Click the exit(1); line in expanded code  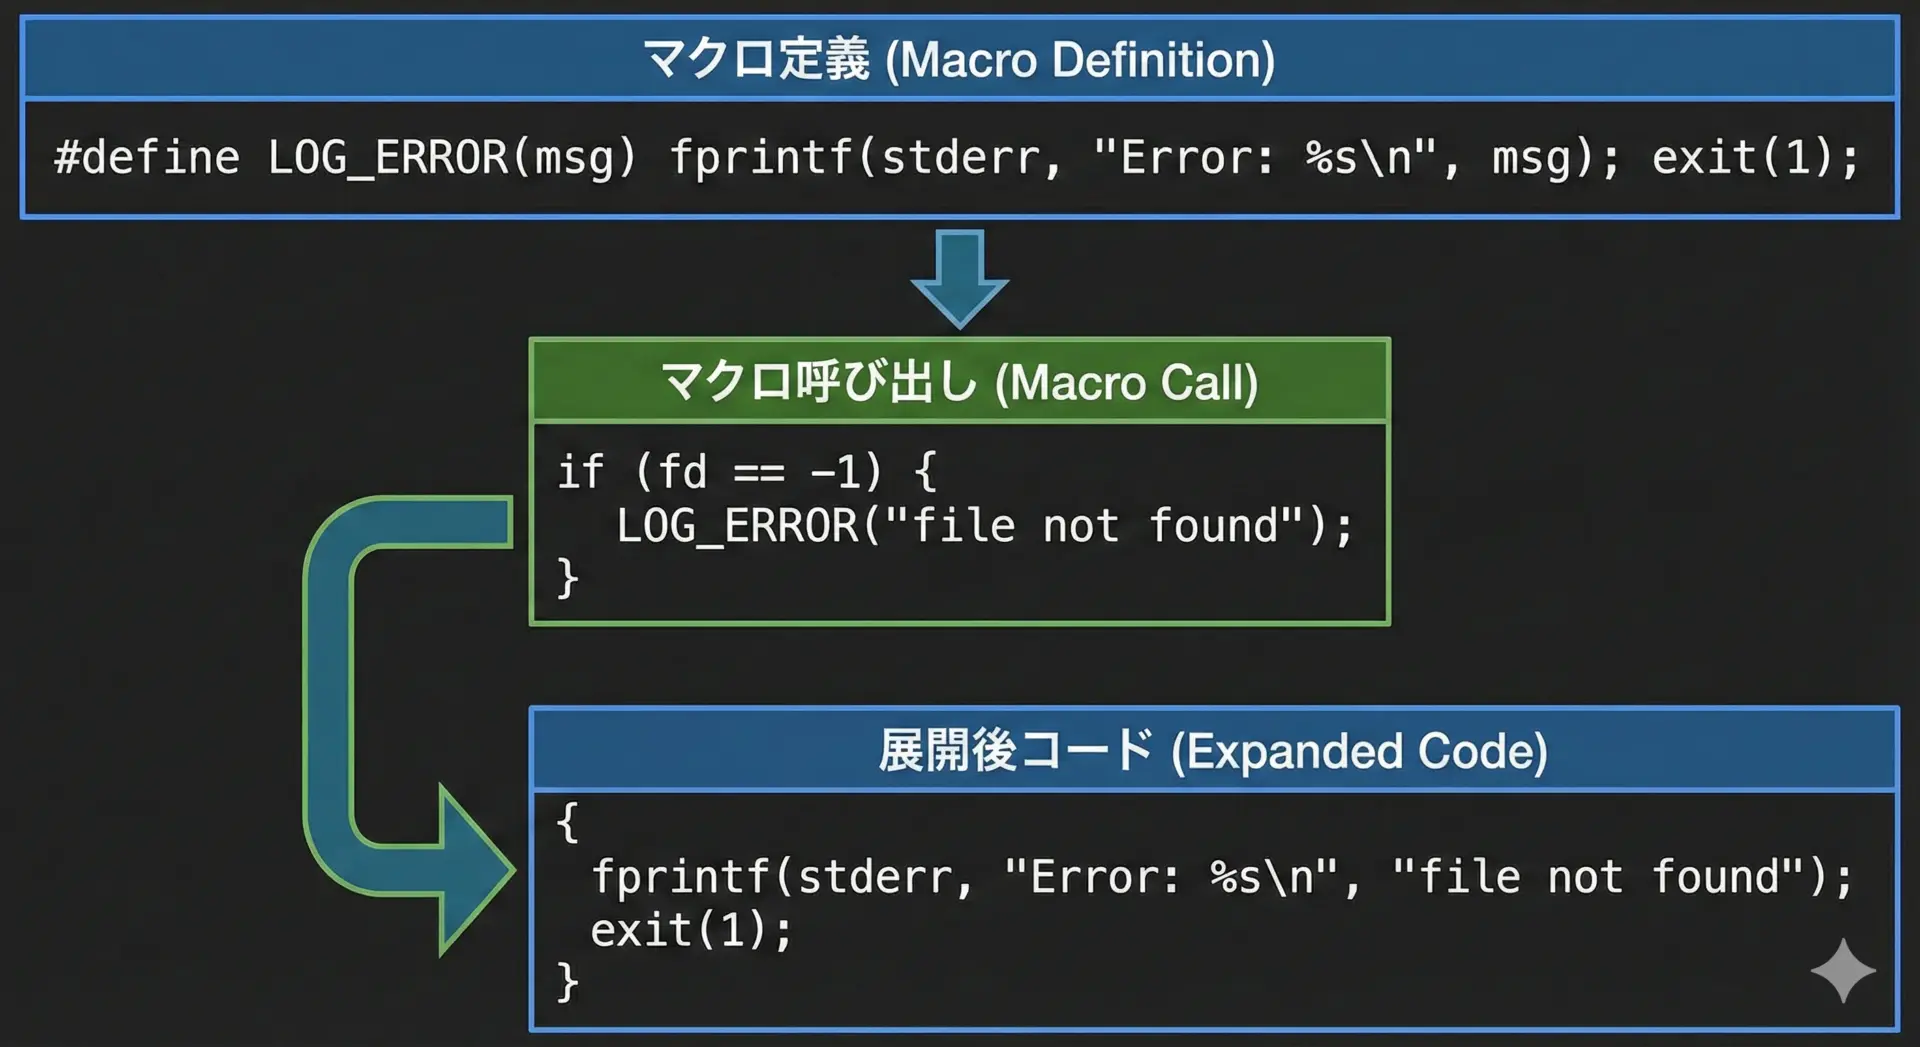pos(691,931)
